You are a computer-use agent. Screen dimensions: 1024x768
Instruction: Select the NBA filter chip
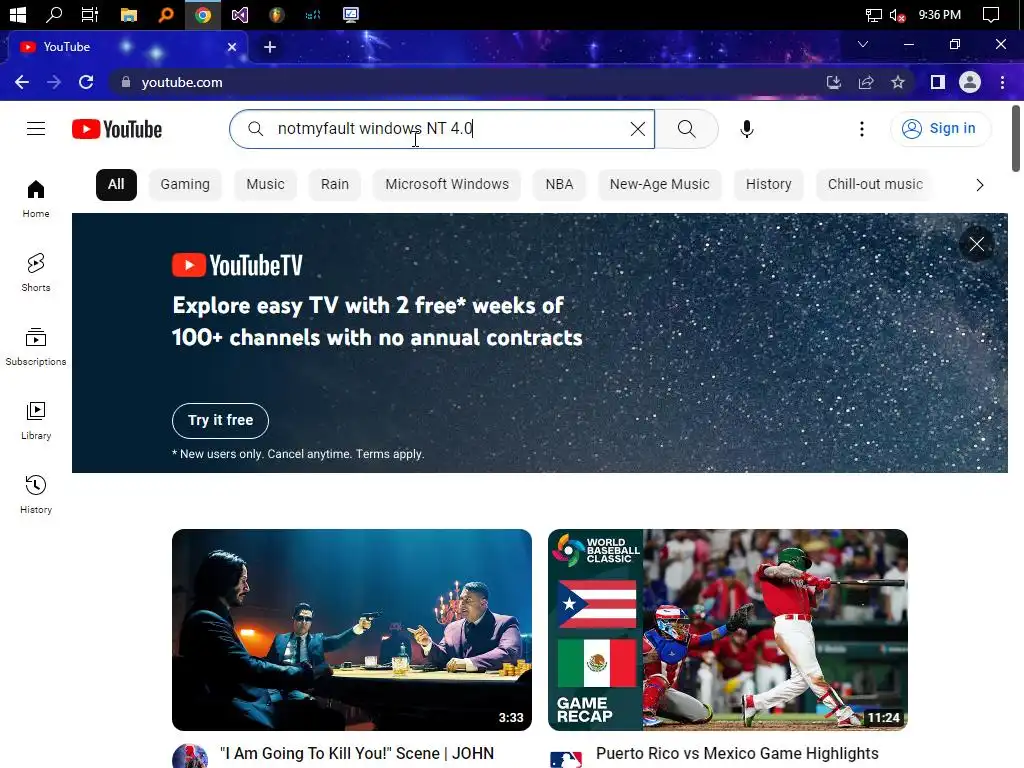tap(559, 185)
